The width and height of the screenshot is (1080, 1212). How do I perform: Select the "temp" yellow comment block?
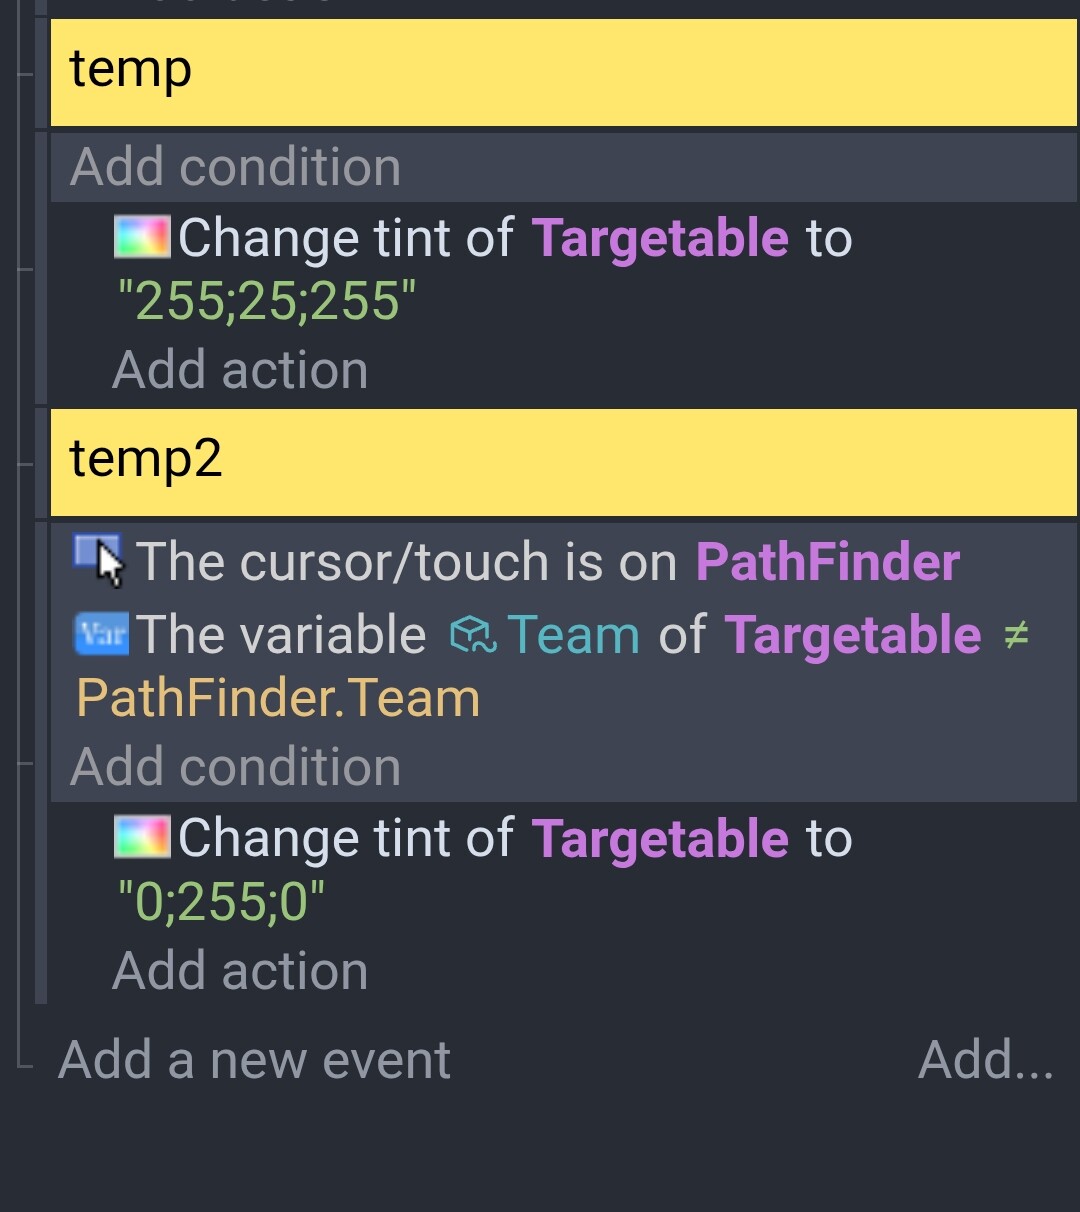point(563,72)
